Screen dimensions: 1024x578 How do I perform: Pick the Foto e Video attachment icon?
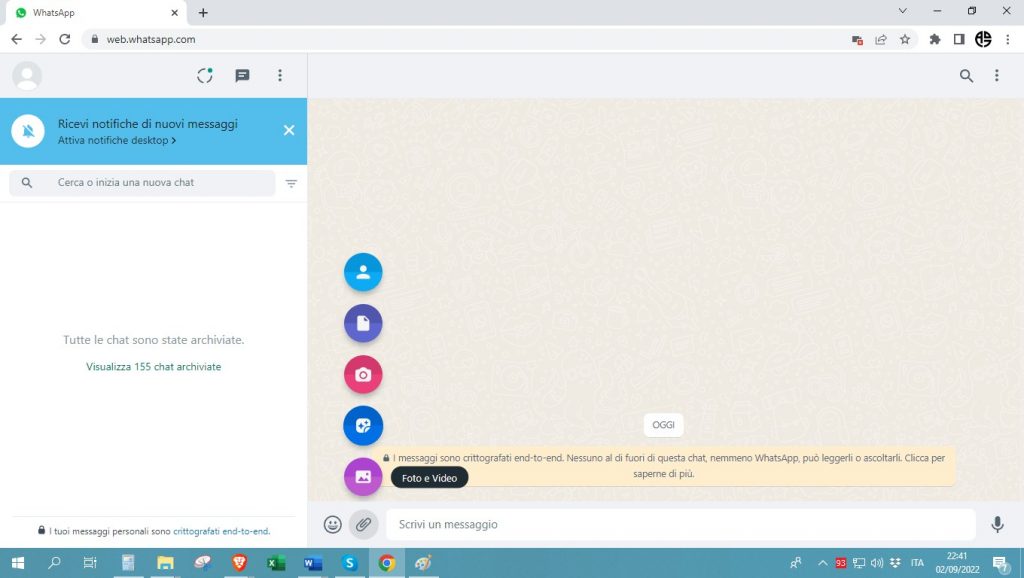tap(363, 477)
